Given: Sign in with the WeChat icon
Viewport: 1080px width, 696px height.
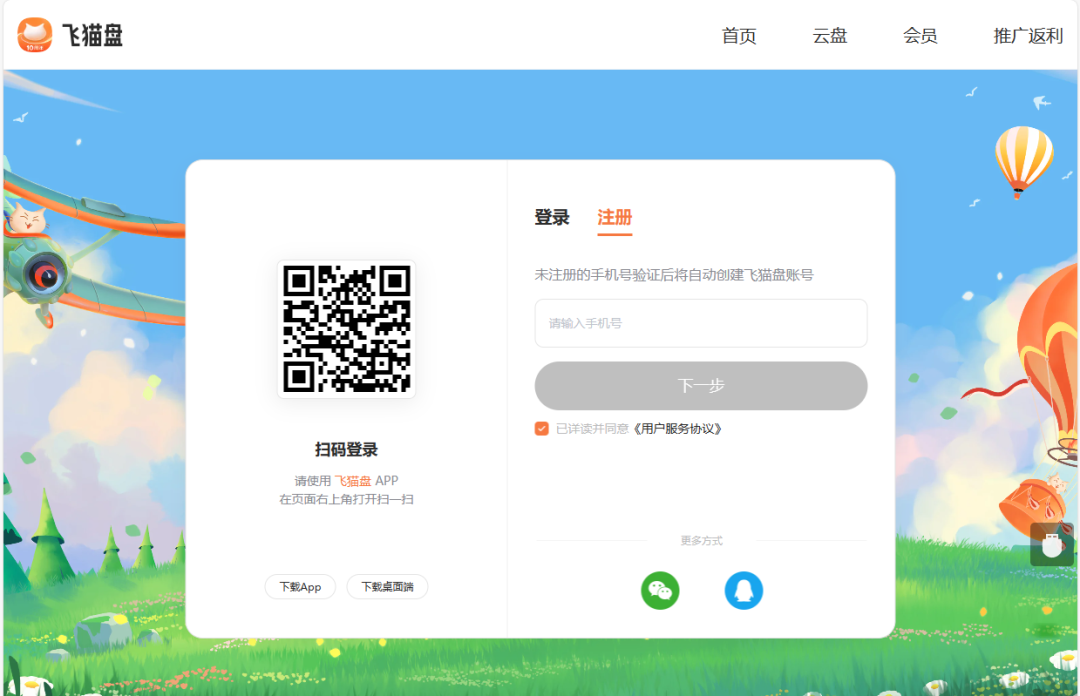Looking at the screenshot, I should tap(660, 591).
